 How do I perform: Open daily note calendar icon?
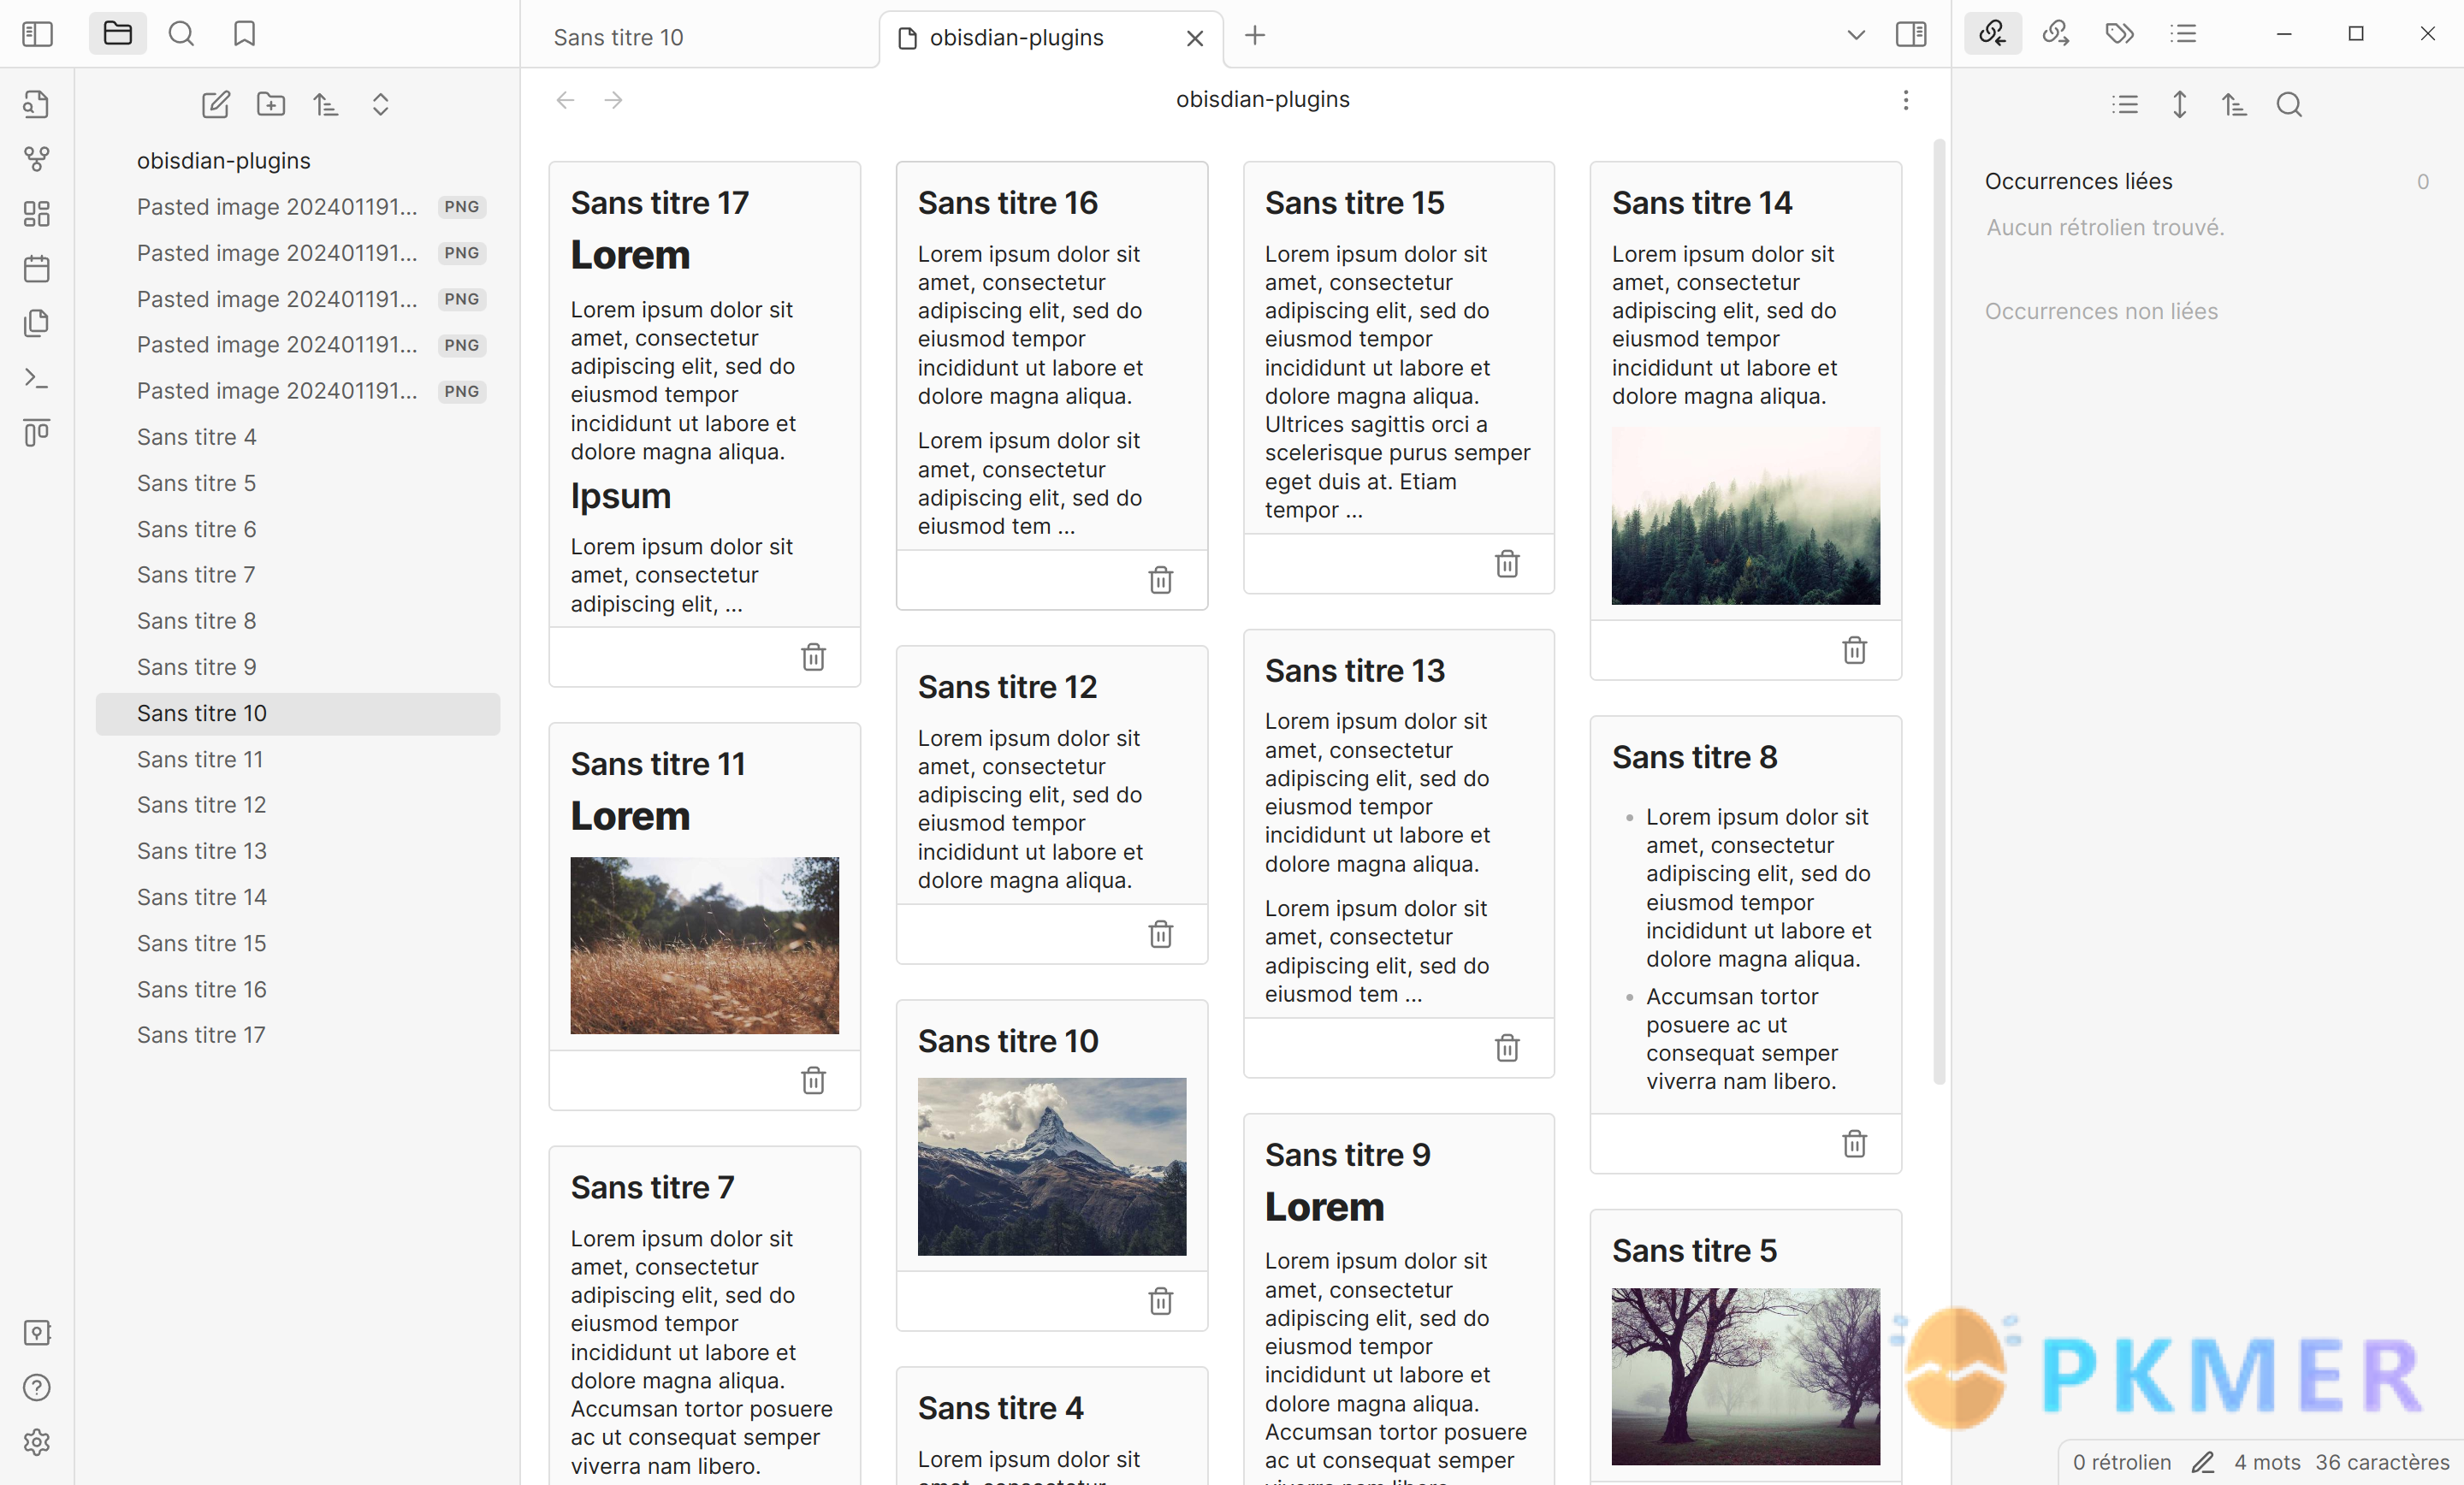37,268
